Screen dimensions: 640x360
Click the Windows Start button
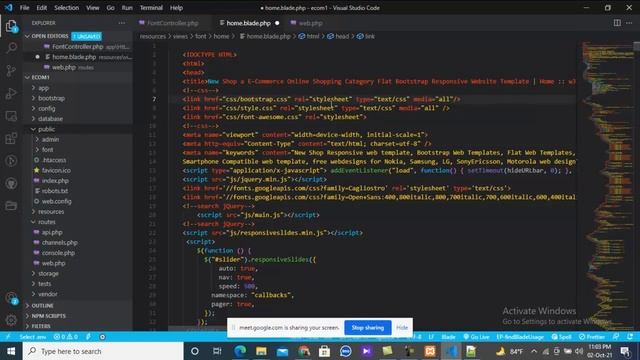click(11, 351)
